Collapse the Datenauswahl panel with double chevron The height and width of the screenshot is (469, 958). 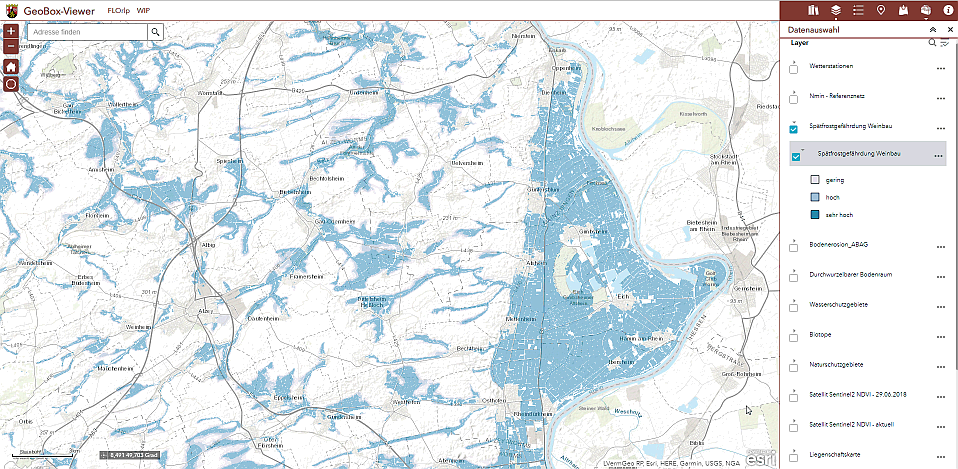point(932,29)
